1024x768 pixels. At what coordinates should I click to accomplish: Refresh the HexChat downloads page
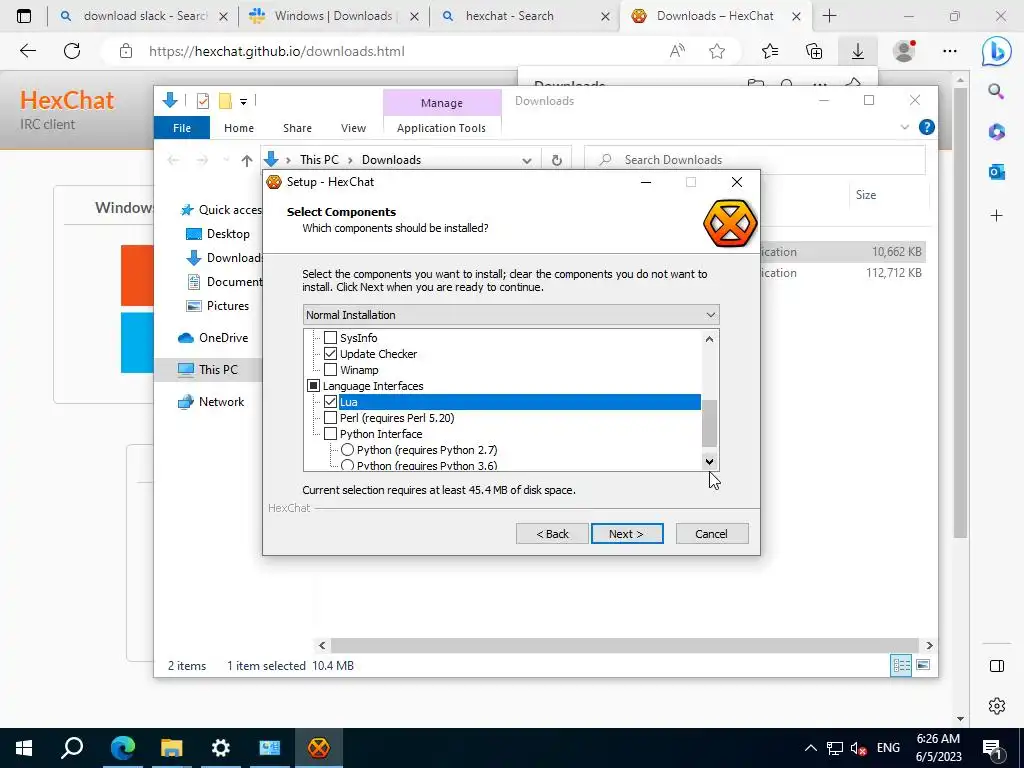click(72, 51)
